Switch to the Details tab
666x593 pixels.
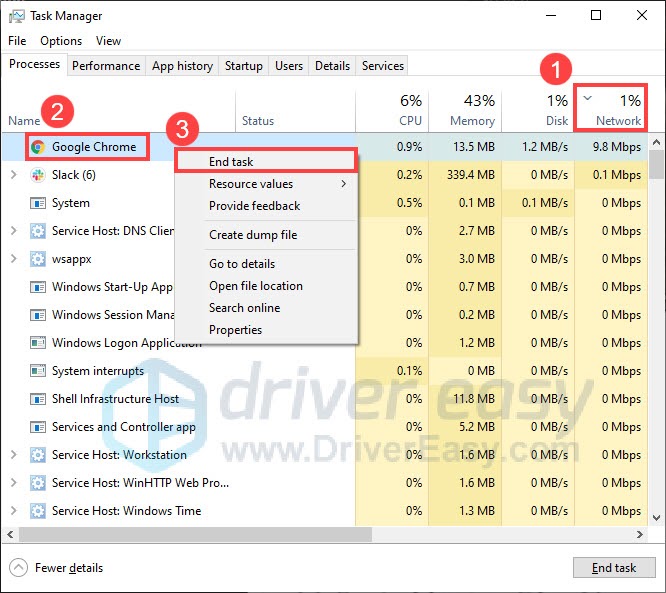click(x=333, y=66)
